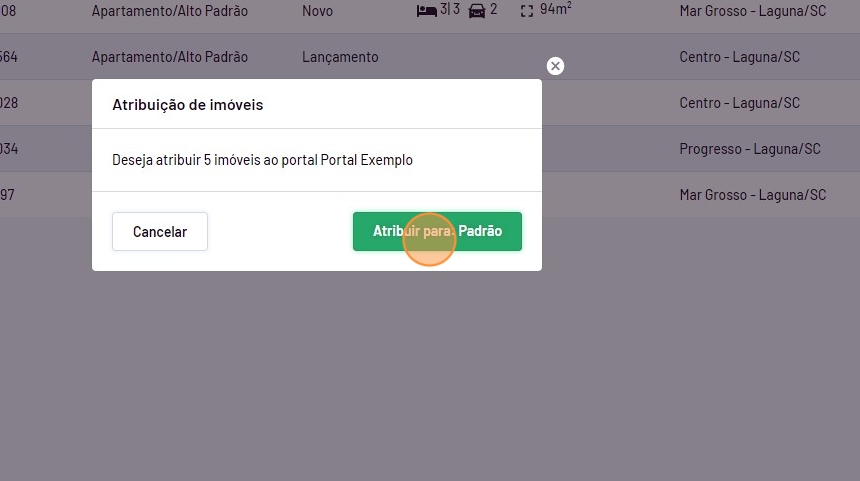This screenshot has width=860, height=481.
Task: Click the bedrooms bed icon
Action: point(426,10)
